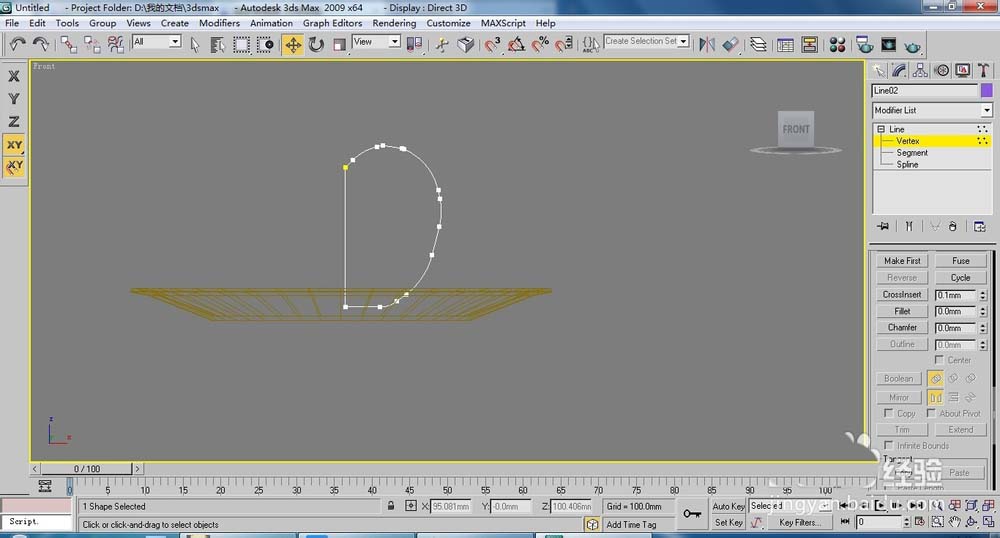
Task: Click the Fuse button
Action: click(x=960, y=261)
